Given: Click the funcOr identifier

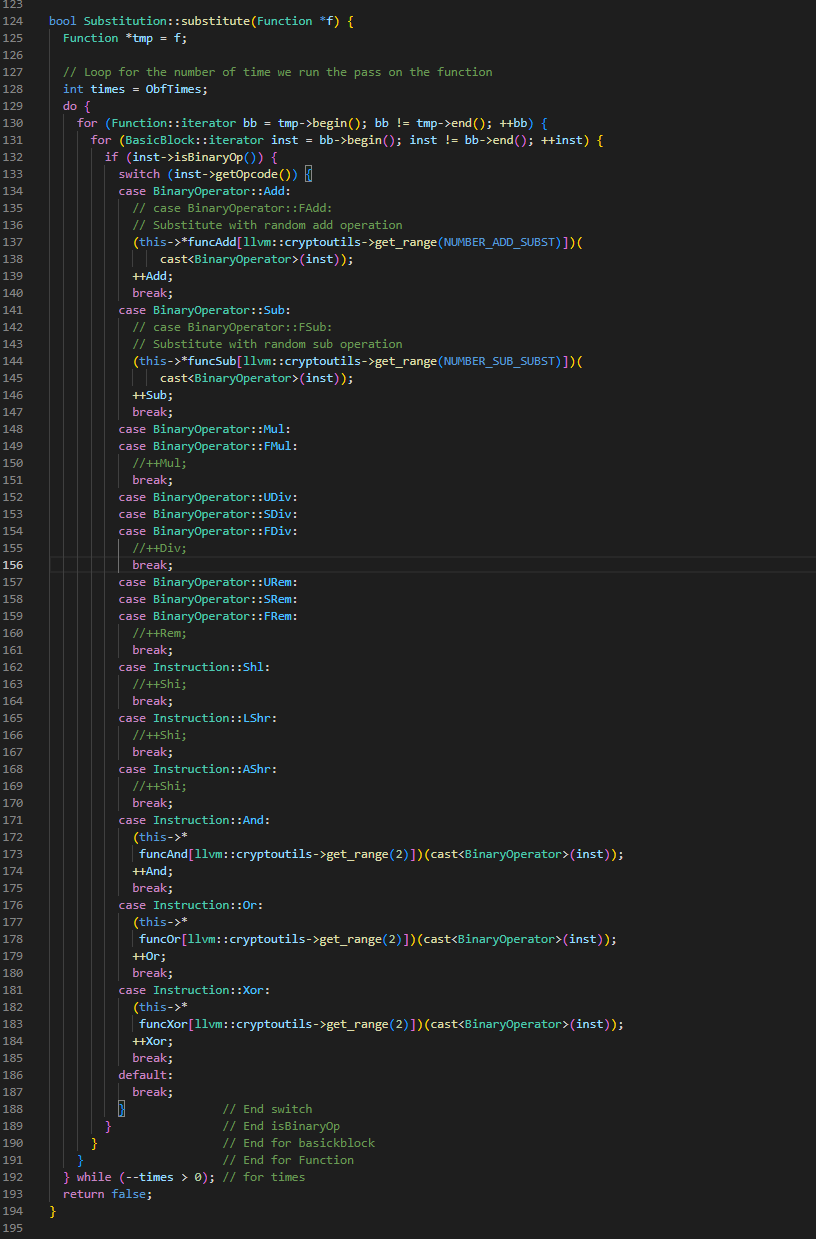Looking at the screenshot, I should 160,939.
